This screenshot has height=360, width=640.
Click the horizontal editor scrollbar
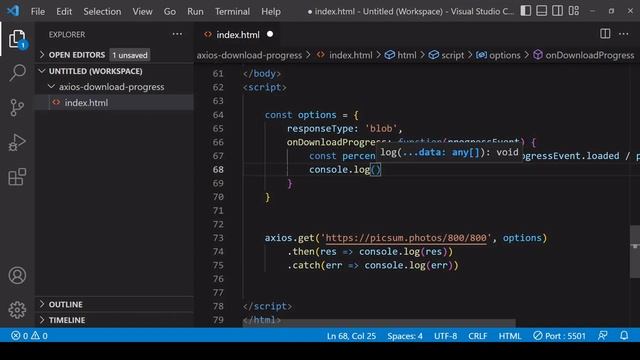(x=379, y=322)
